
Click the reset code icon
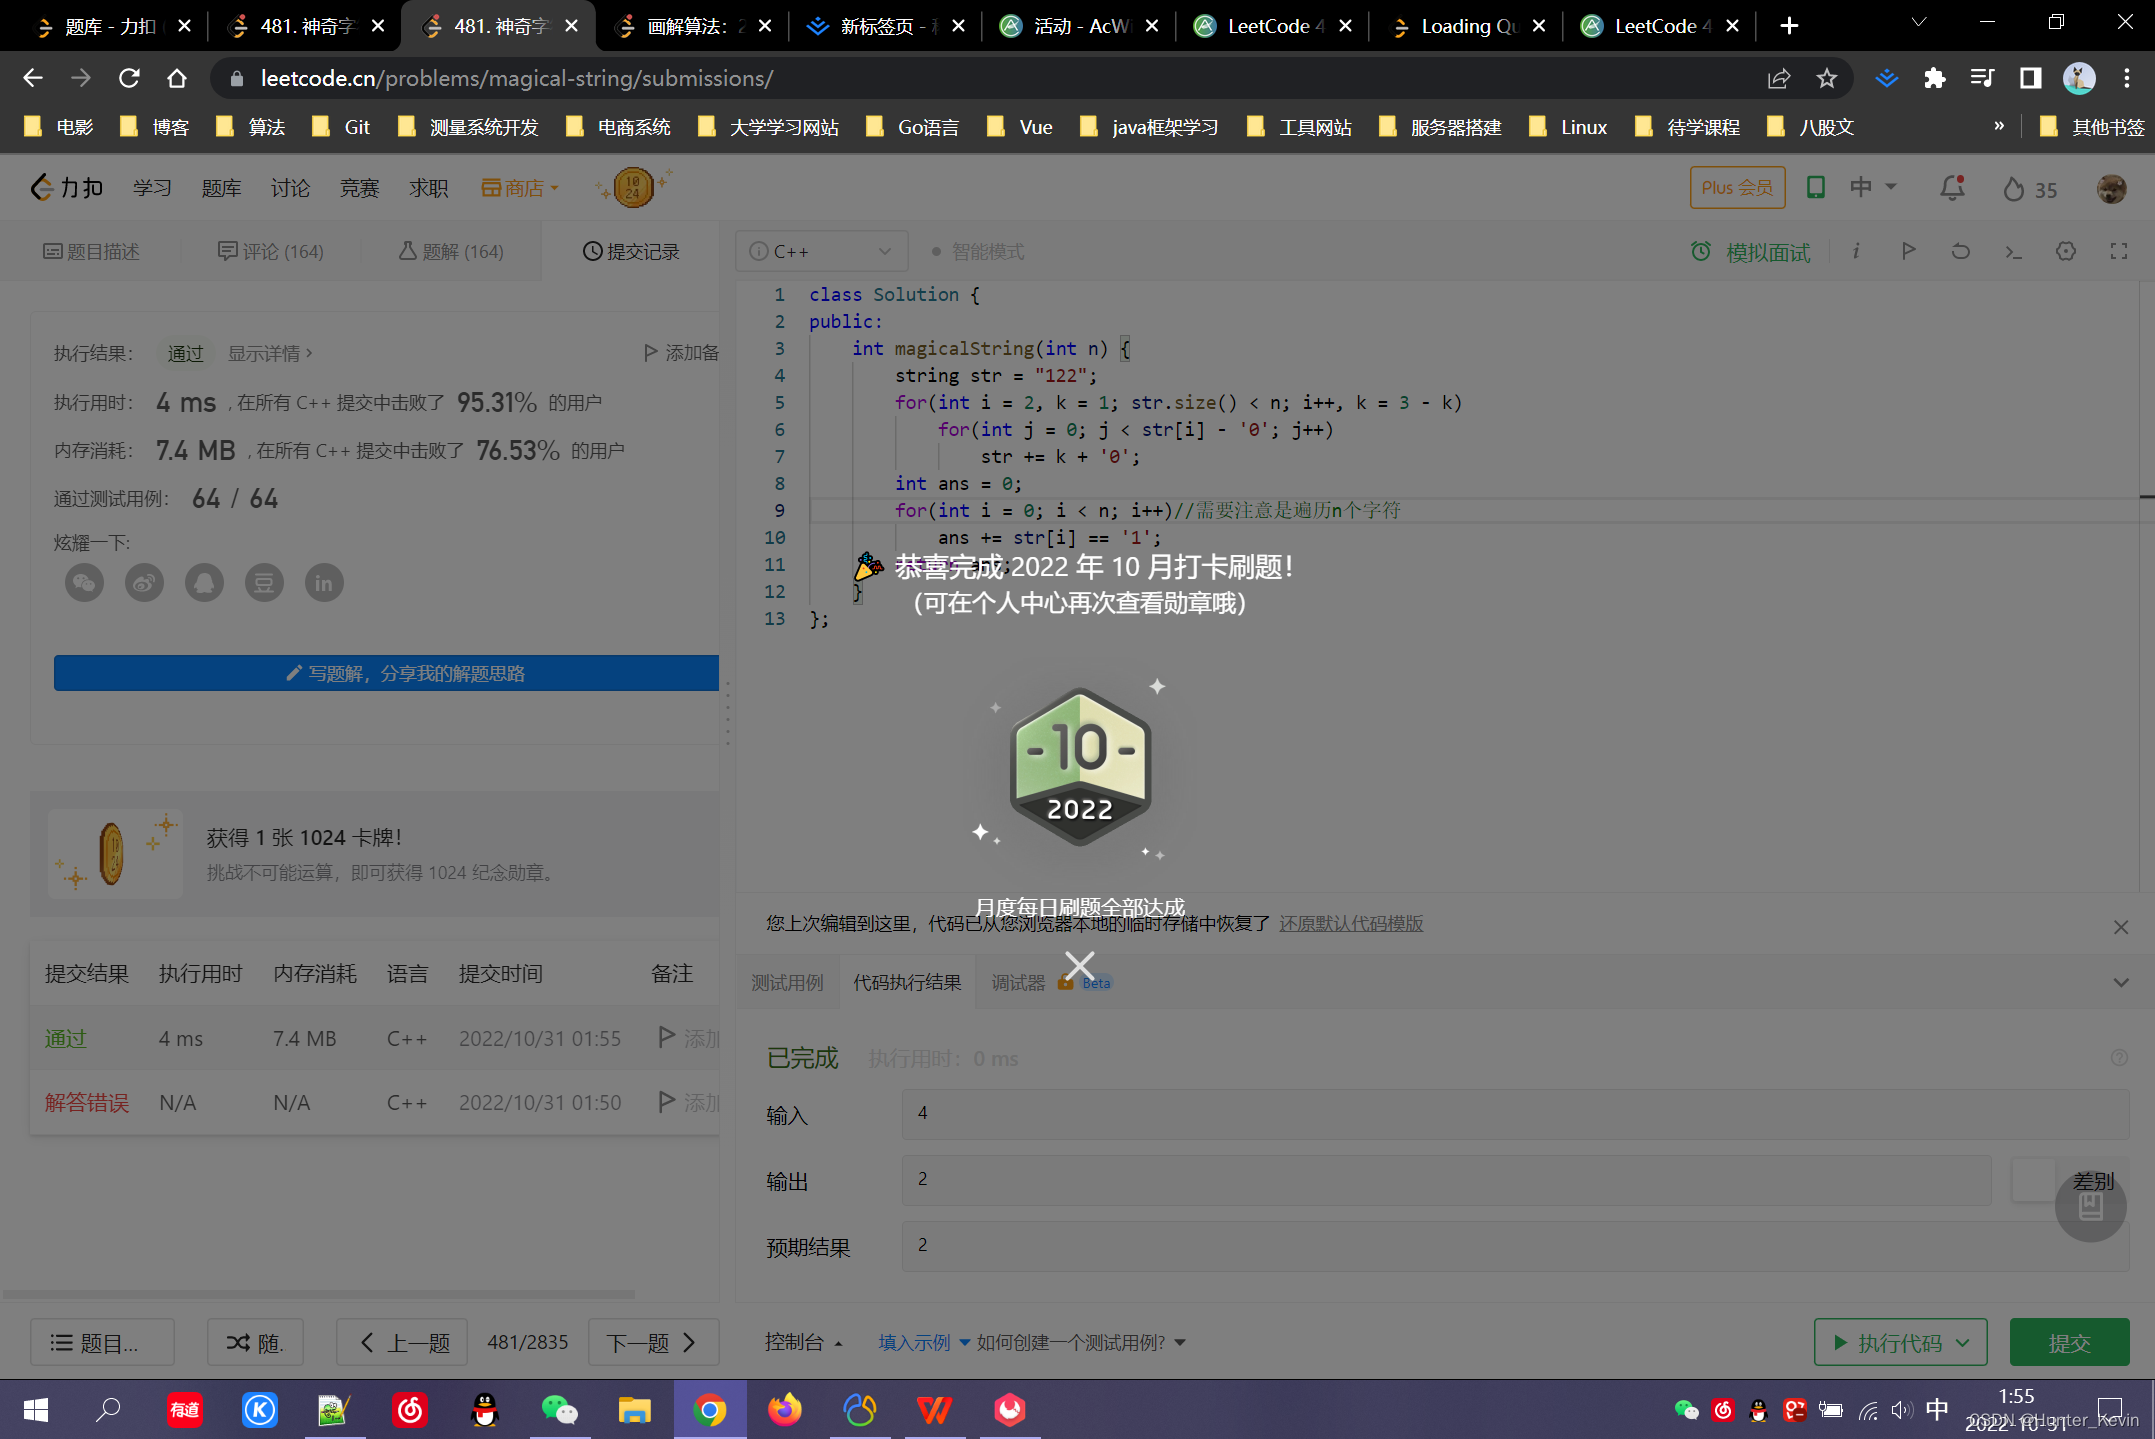1960,251
